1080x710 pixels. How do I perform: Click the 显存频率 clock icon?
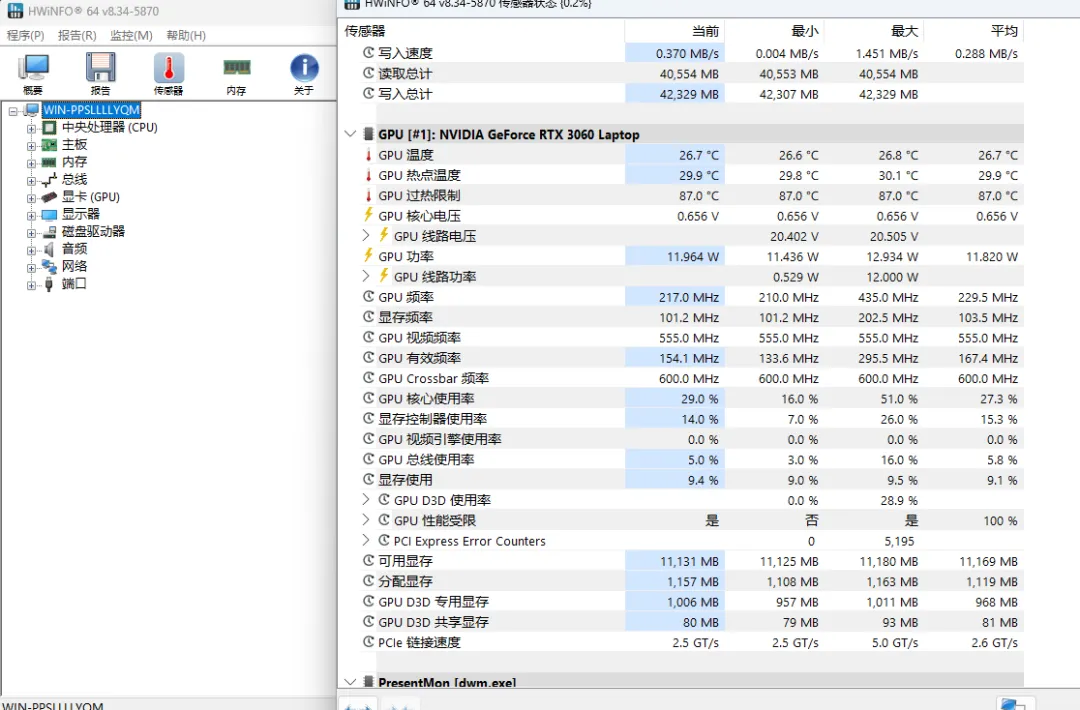[x=368, y=317]
